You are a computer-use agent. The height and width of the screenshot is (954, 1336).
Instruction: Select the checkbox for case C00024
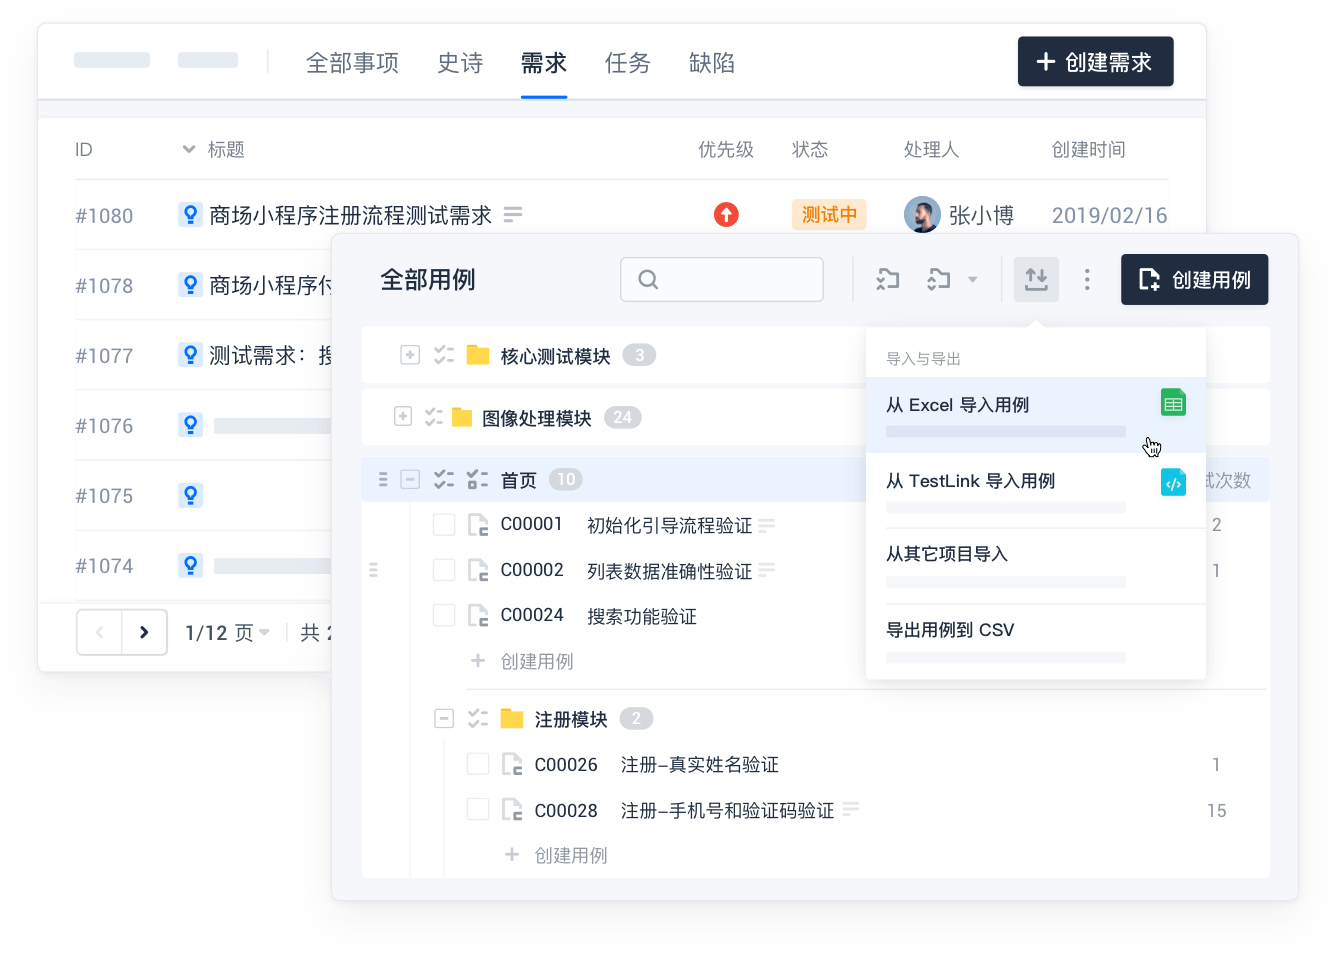(x=444, y=616)
